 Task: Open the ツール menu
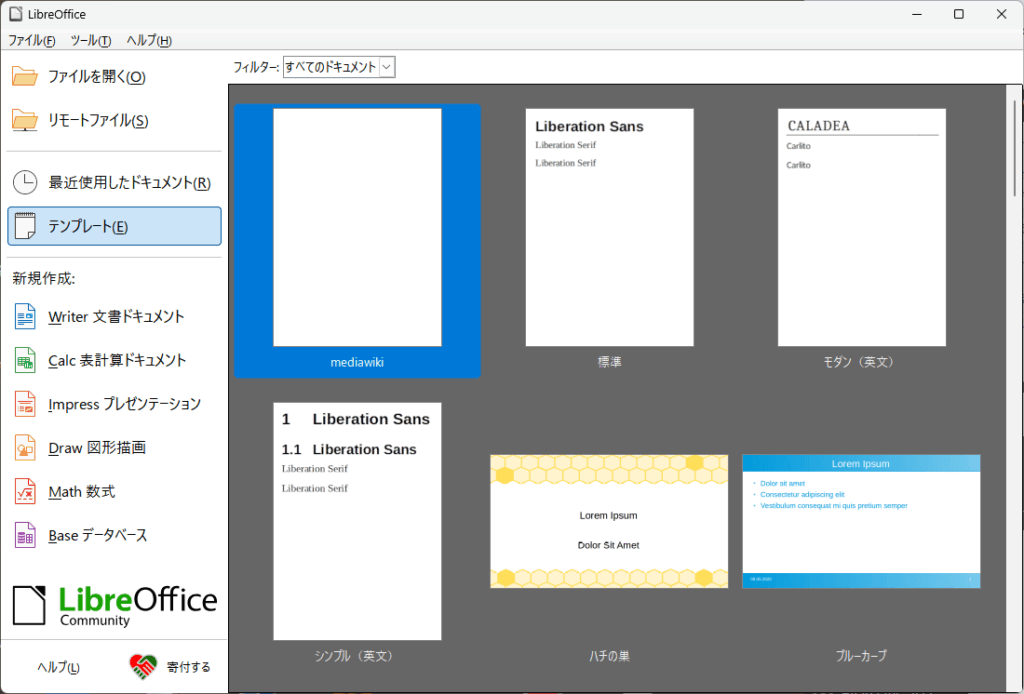point(90,40)
